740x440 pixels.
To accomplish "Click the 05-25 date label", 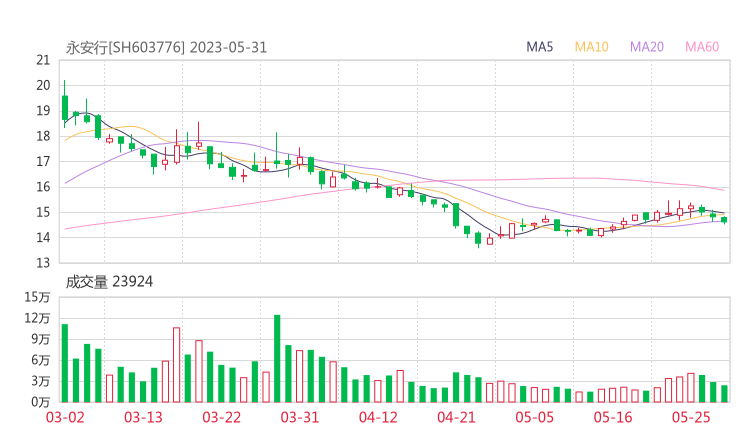I will click(691, 417).
